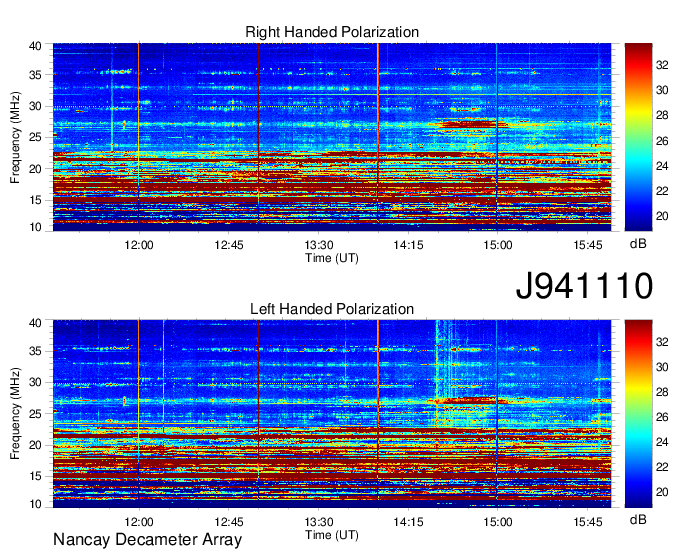The image size is (680, 552).
Task: Click the 12:45 time tick under right-handed plot
Action: (229, 245)
